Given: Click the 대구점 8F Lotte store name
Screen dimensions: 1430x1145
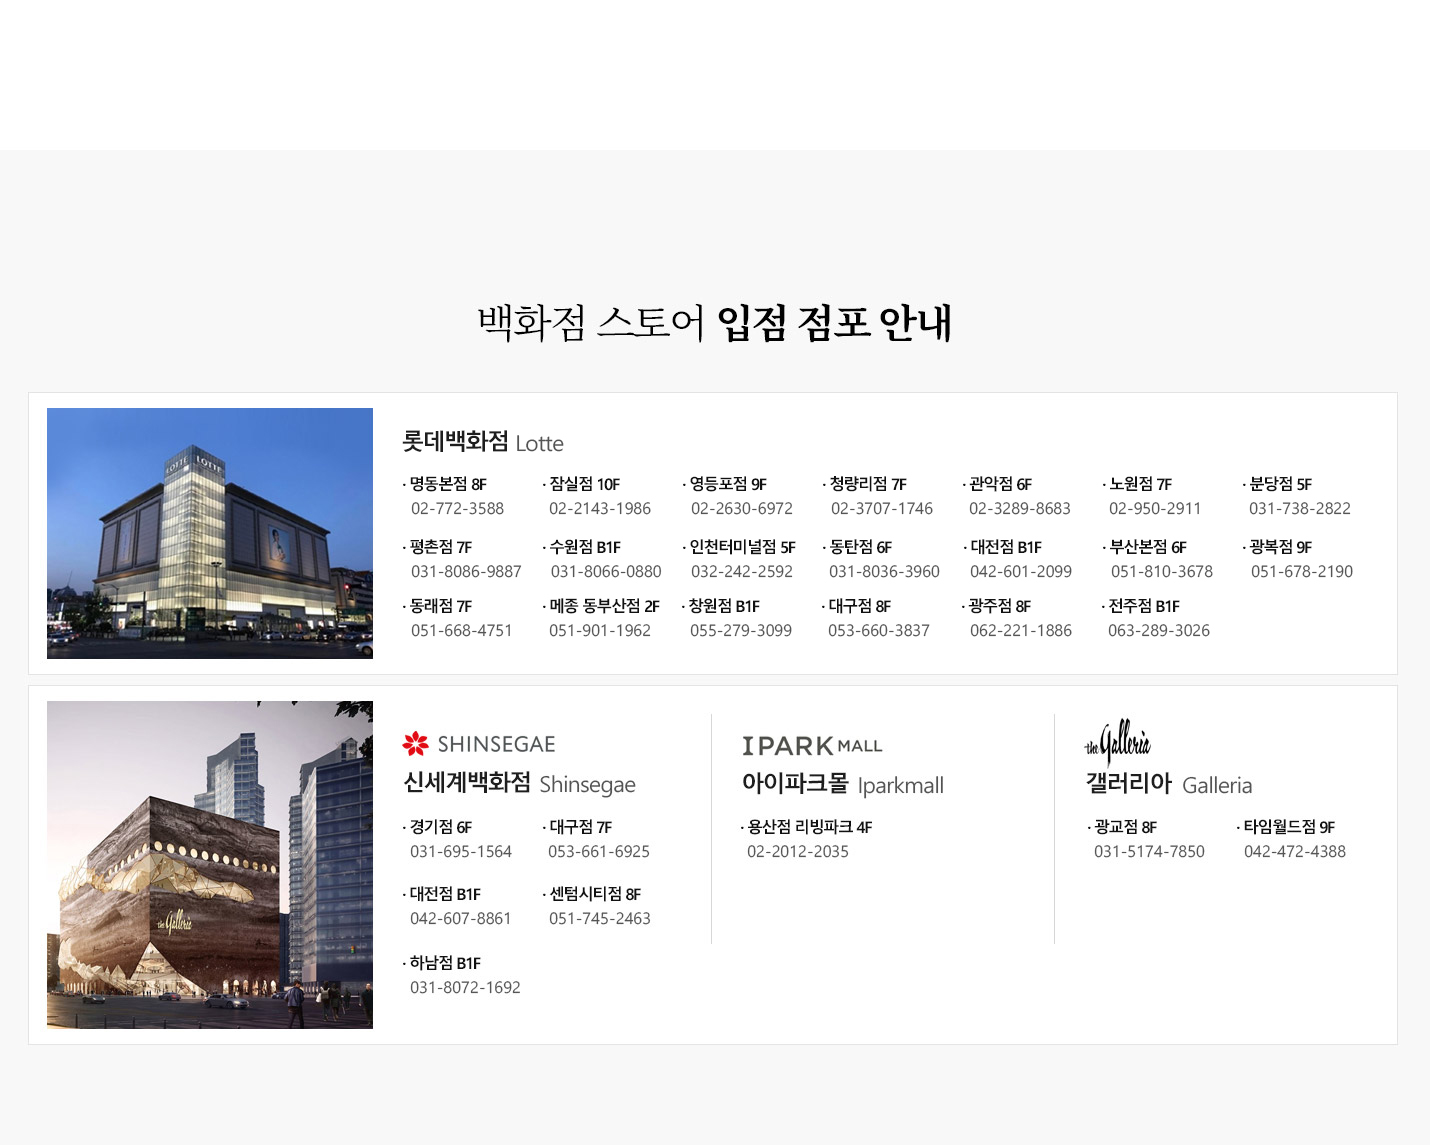Looking at the screenshot, I should 860,607.
